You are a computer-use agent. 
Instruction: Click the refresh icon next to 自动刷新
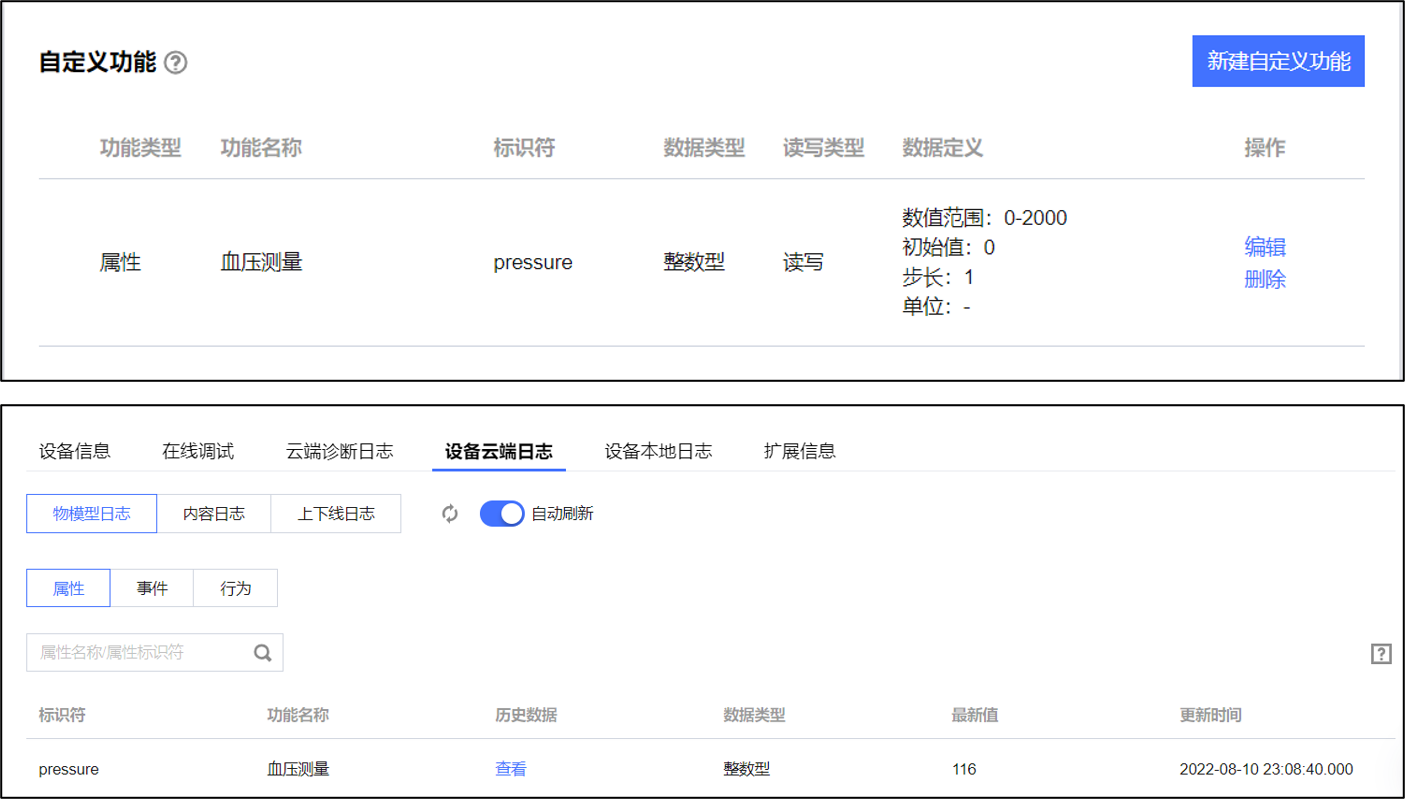tap(450, 513)
